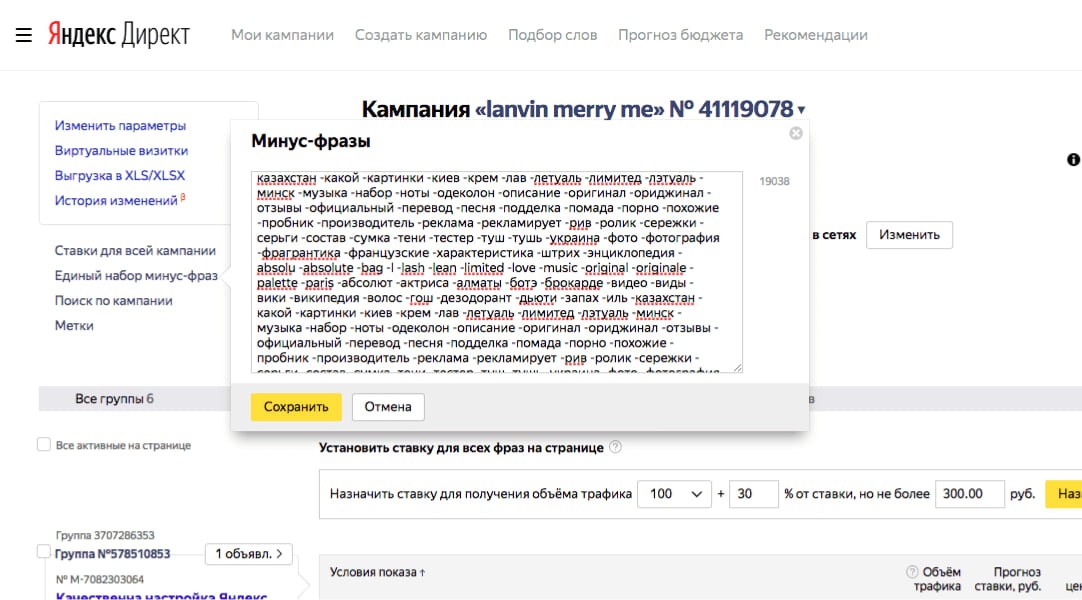Click the Отмена button

pyautogui.click(x=388, y=407)
